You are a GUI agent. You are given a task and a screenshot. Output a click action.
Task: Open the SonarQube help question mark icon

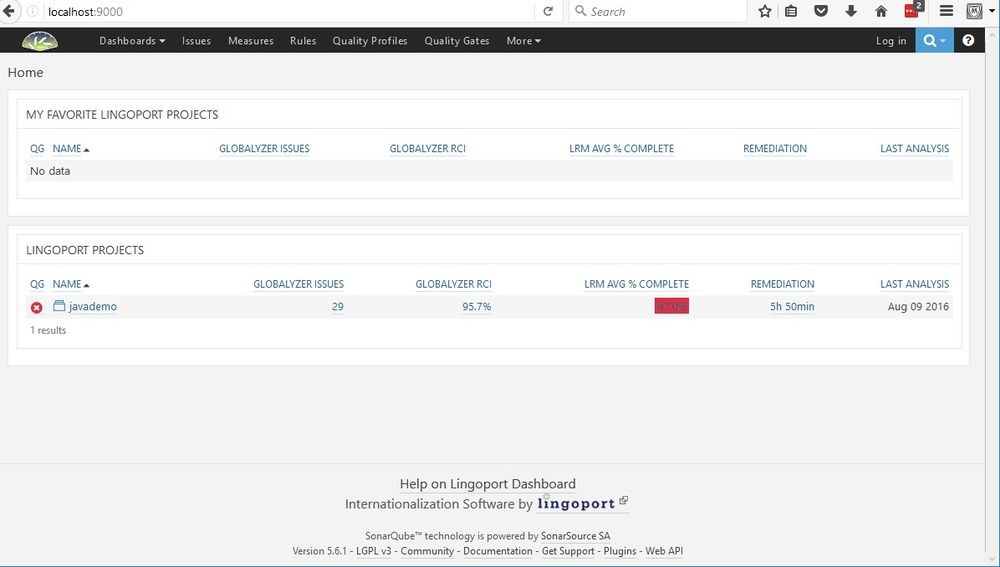[968, 41]
